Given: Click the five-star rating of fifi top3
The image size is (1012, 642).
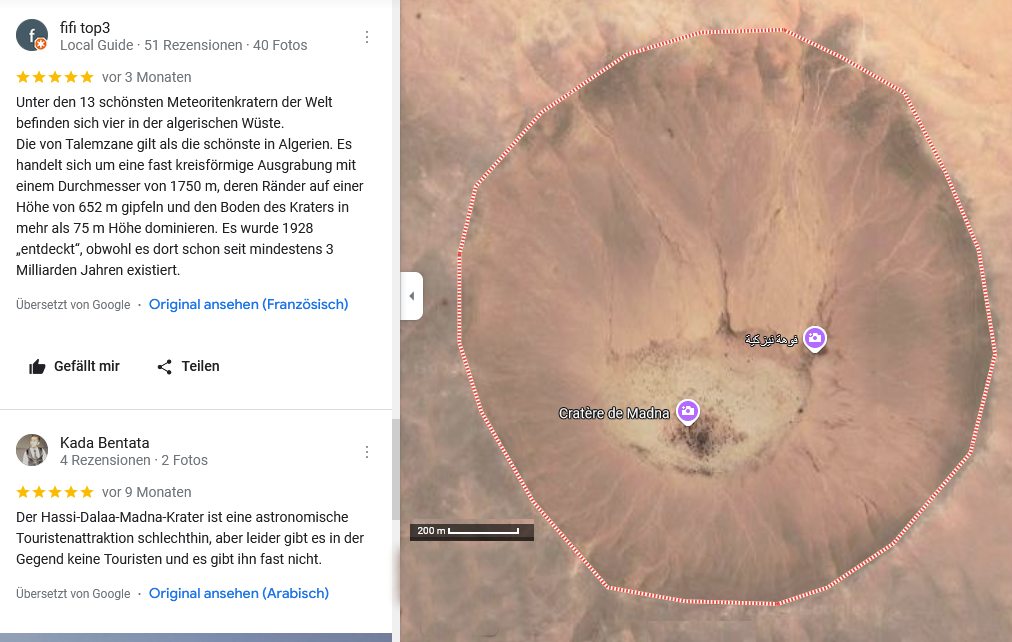Looking at the screenshot, I should (x=55, y=77).
